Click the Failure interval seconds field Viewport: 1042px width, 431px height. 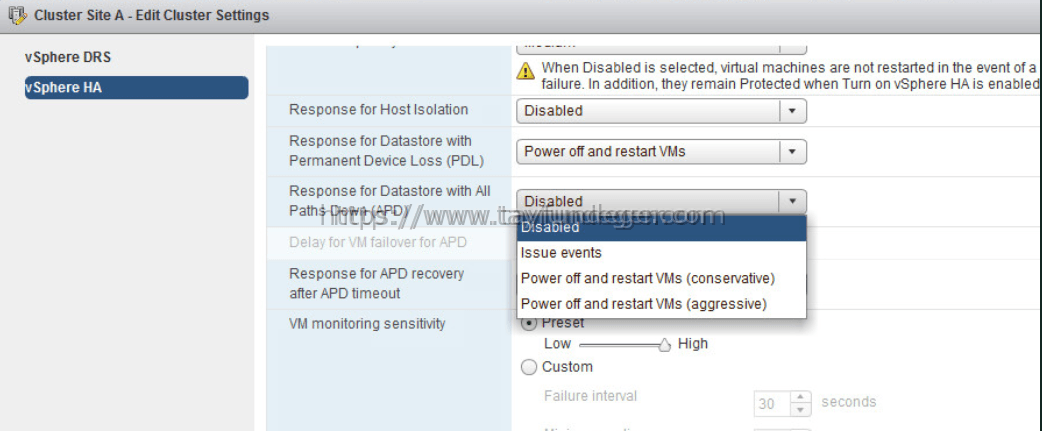point(772,403)
